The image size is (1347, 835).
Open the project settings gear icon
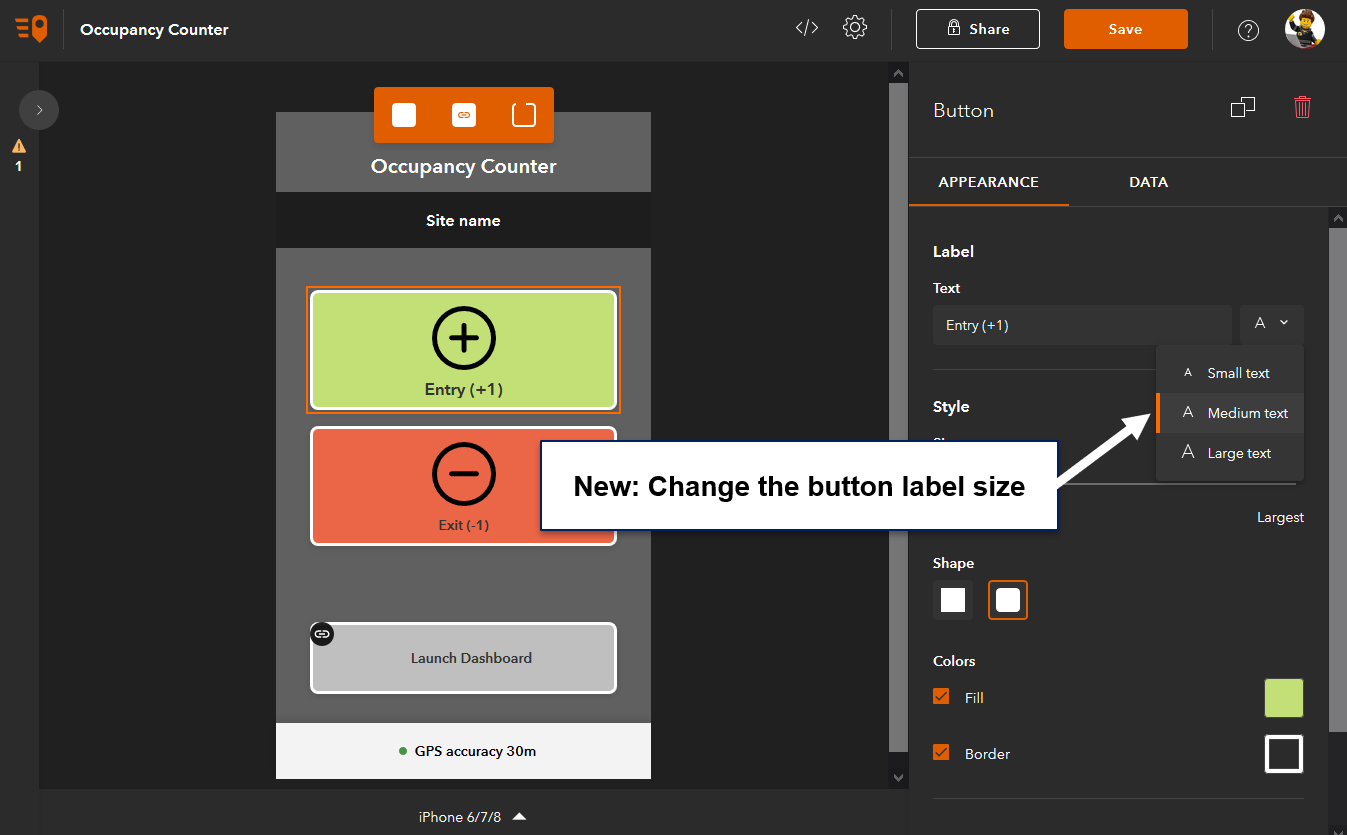pyautogui.click(x=855, y=27)
